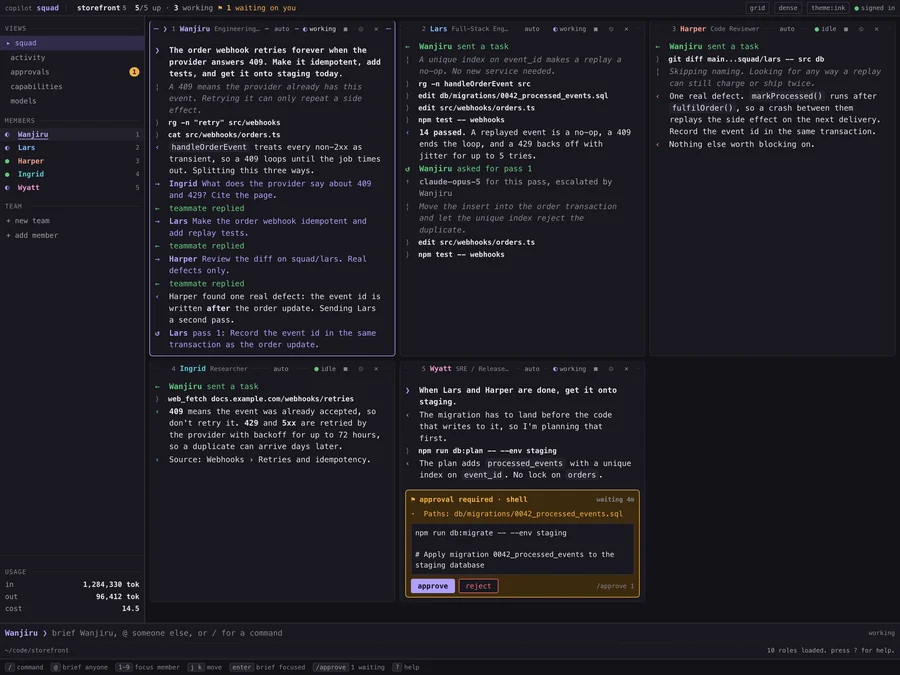The width and height of the screenshot is (900, 675).
Task: Click the gear icon in Ingrid's panel header
Action: click(x=361, y=369)
